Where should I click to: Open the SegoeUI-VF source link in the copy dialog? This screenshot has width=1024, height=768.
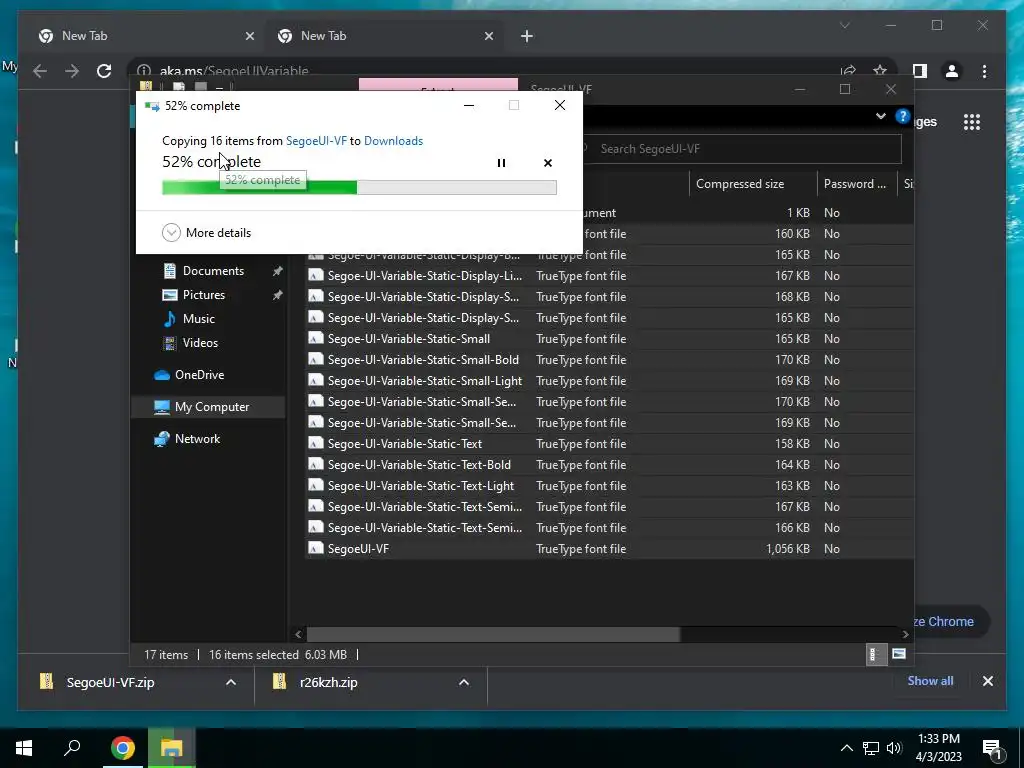(316, 140)
